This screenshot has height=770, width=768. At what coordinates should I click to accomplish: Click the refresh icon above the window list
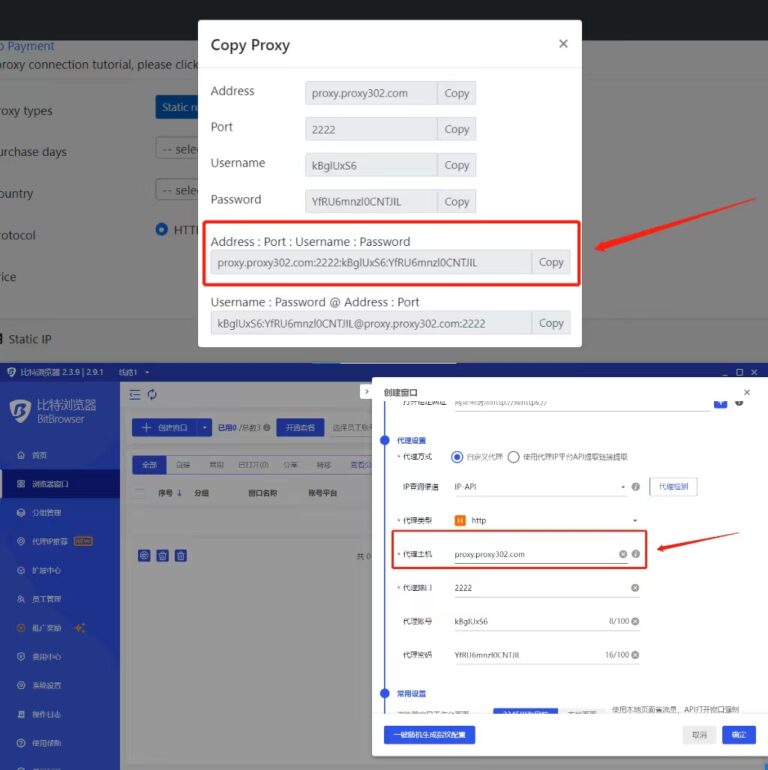tap(152, 394)
